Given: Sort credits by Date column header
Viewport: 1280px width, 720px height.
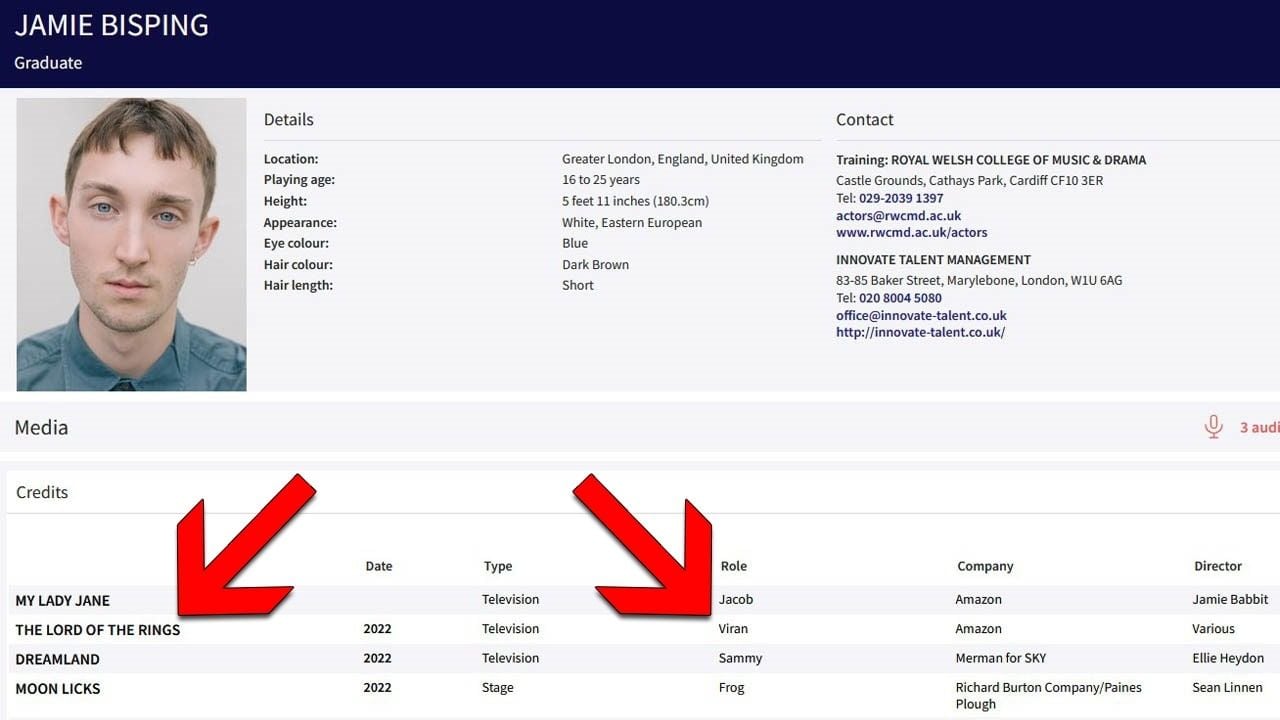Looking at the screenshot, I should click(378, 566).
